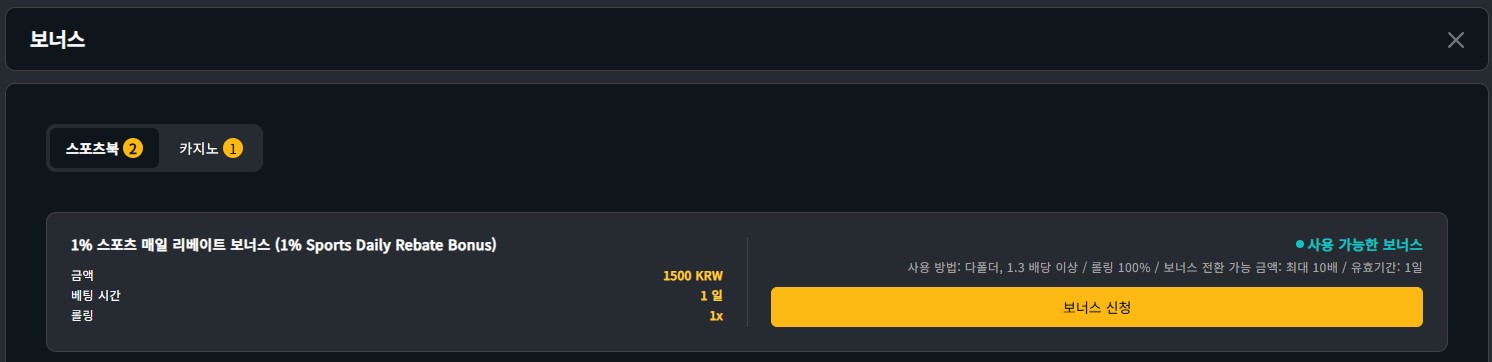
Task: Click the yellow 2 badge on 스포츠북
Action: 133,149
